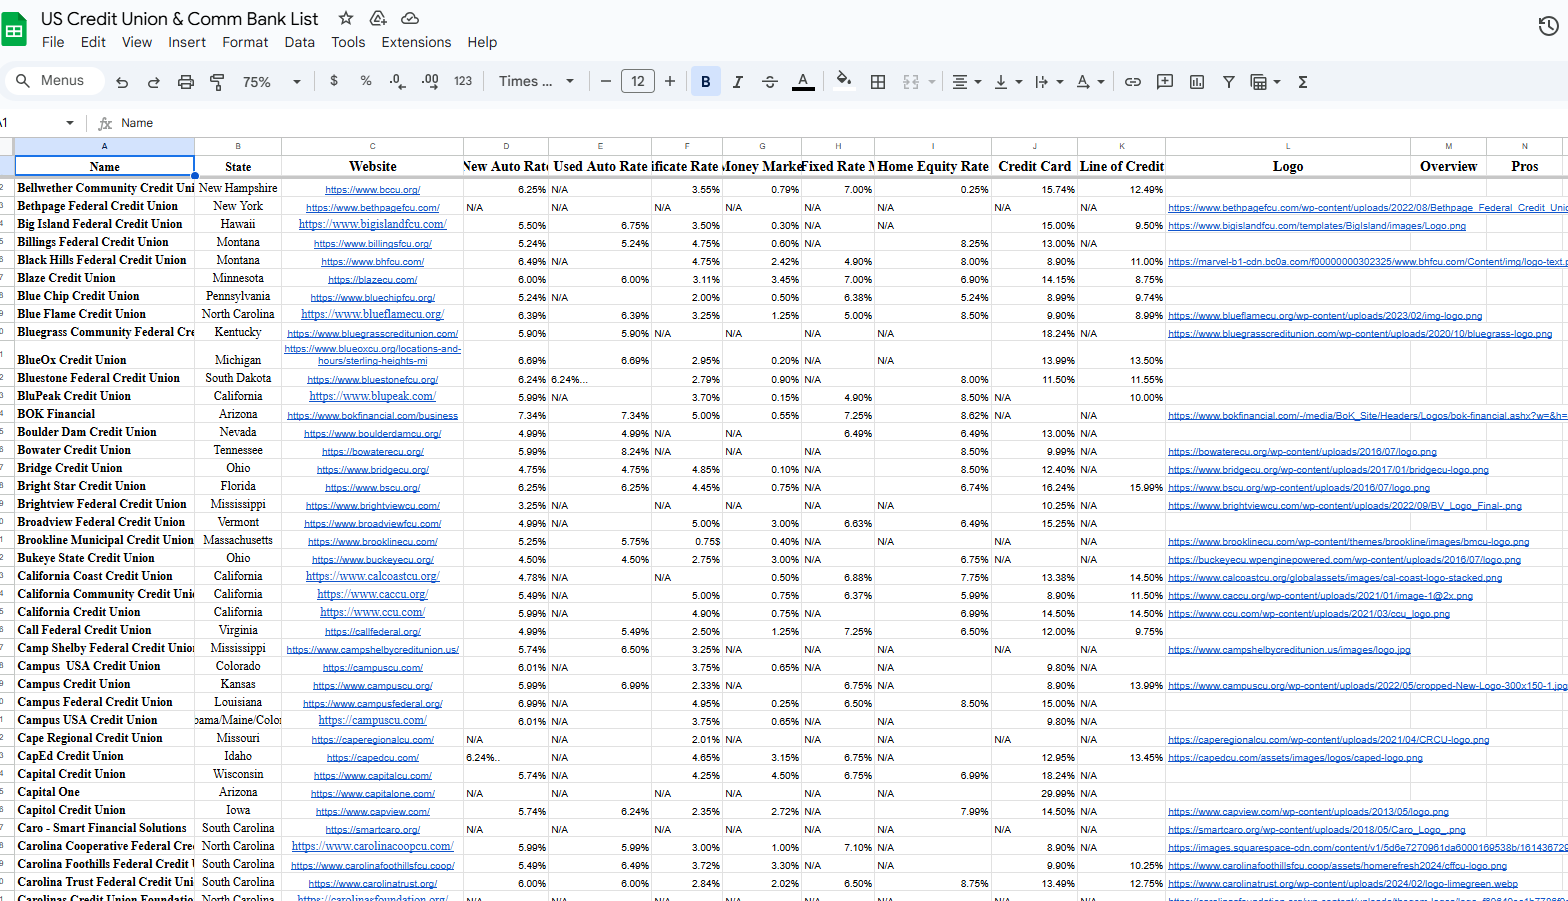Select the Capital One name cell
The height and width of the screenshot is (901, 1568).
(105, 792)
